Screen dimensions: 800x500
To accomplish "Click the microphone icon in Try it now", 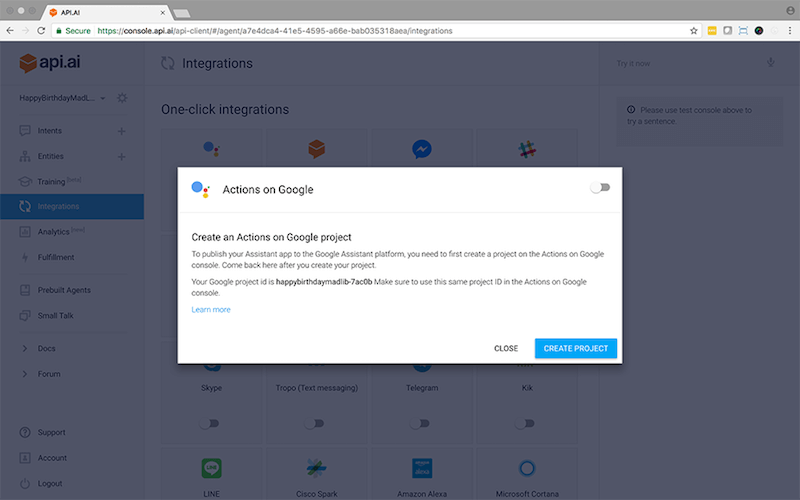I will coord(770,63).
